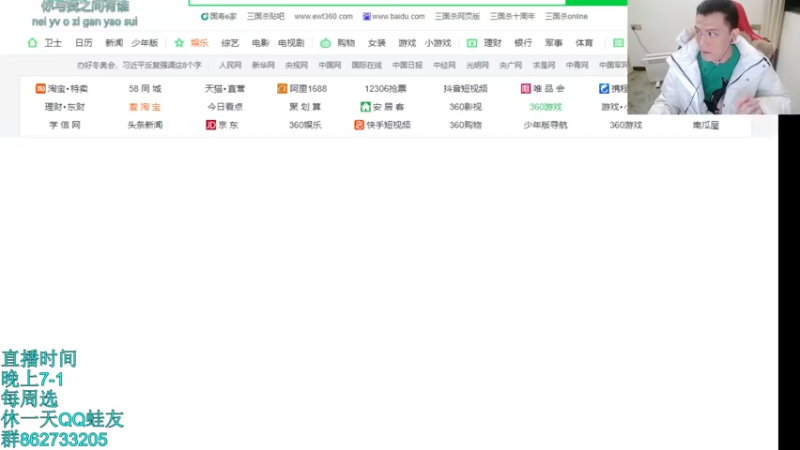This screenshot has height=450, width=800.
Task: Open the 360娱乐 site link
Action: pyautogui.click(x=305, y=125)
